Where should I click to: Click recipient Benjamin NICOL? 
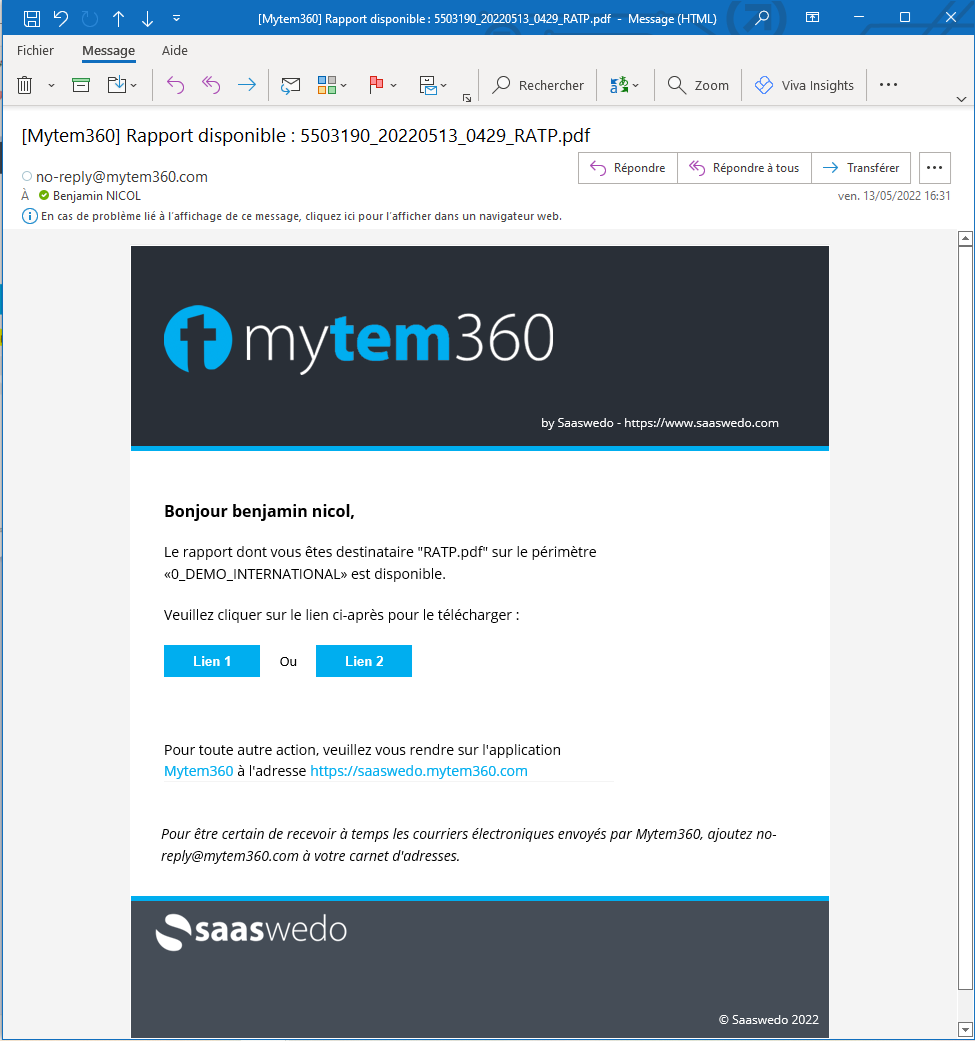[x=97, y=196]
